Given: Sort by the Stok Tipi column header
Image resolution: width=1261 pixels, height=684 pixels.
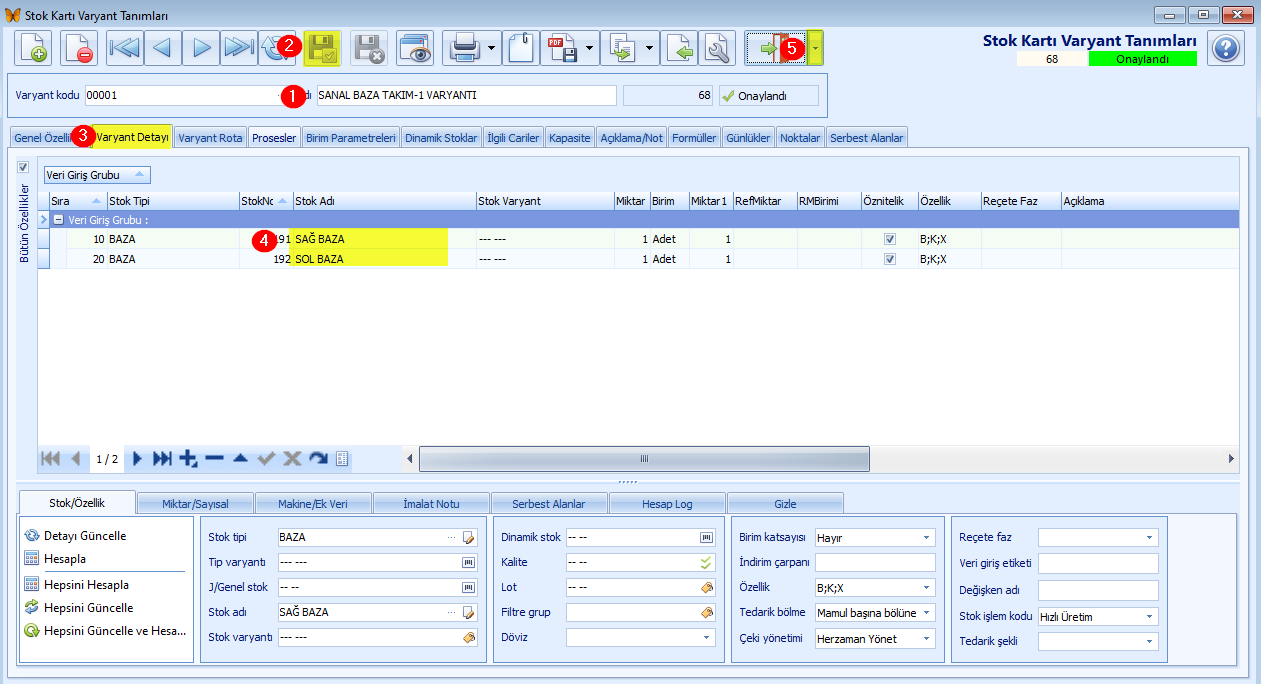Looking at the screenshot, I should point(172,201).
